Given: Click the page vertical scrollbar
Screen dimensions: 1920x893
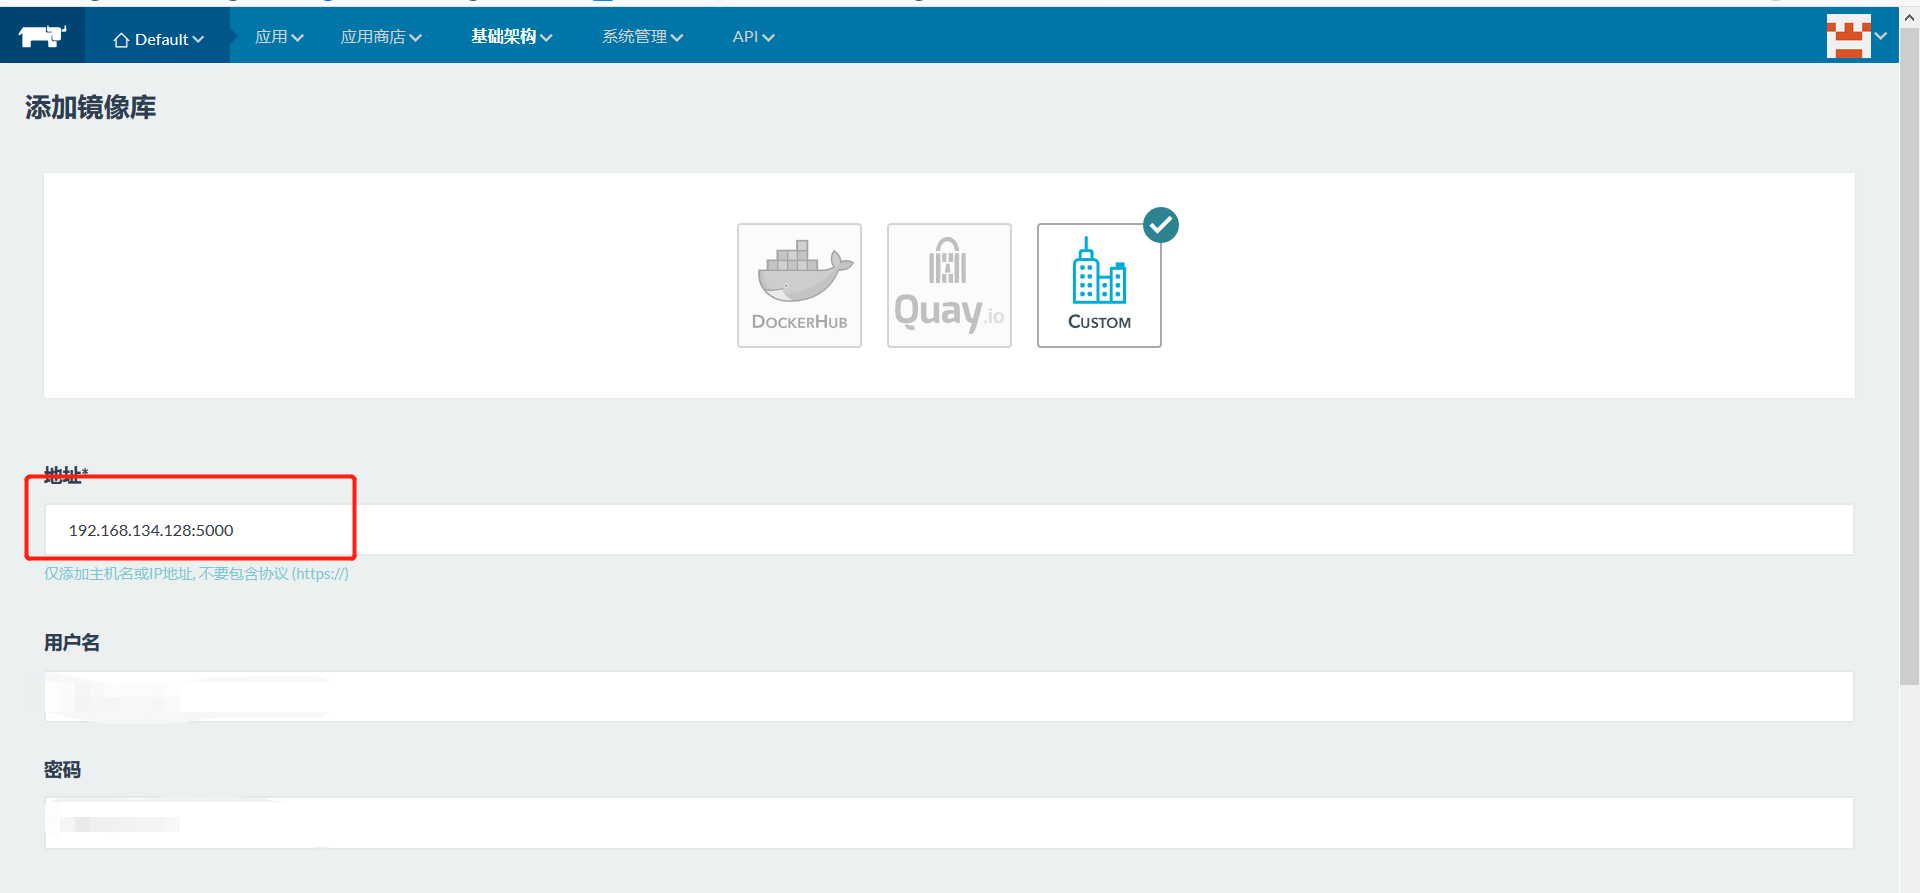Looking at the screenshot, I should coord(1909,356).
